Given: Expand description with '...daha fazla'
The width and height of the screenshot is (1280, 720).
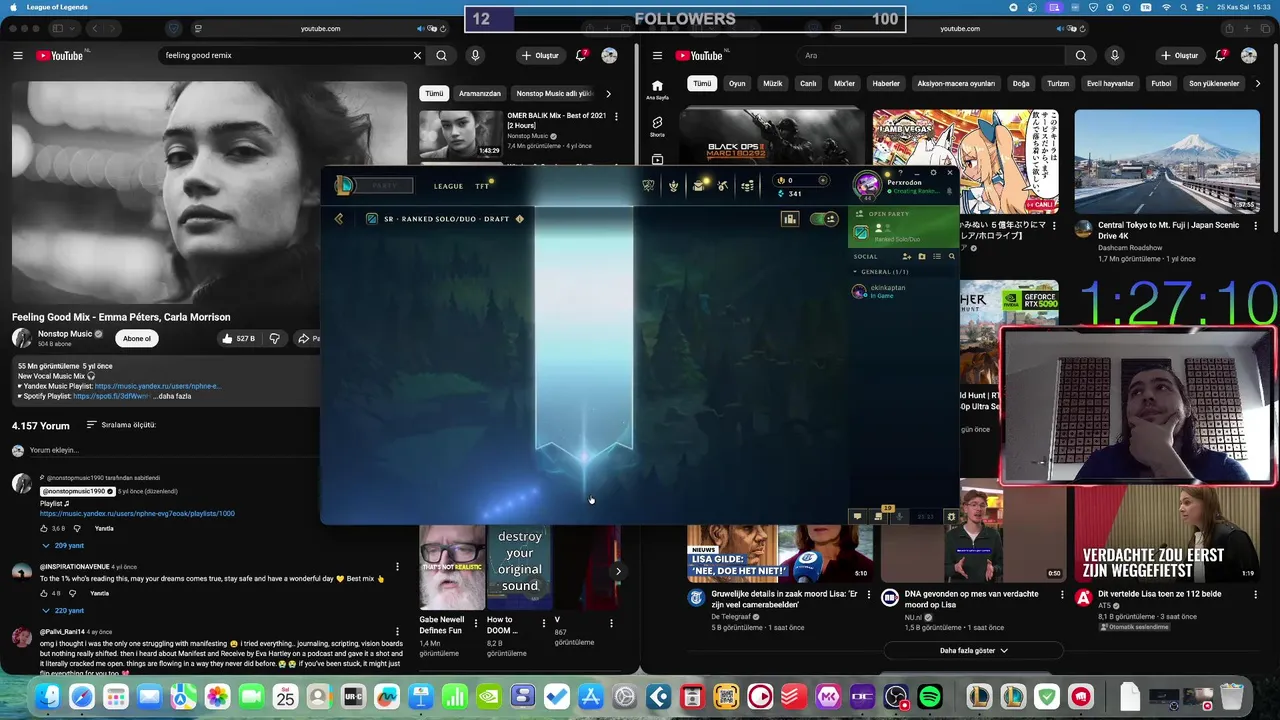Looking at the screenshot, I should tap(172, 396).
